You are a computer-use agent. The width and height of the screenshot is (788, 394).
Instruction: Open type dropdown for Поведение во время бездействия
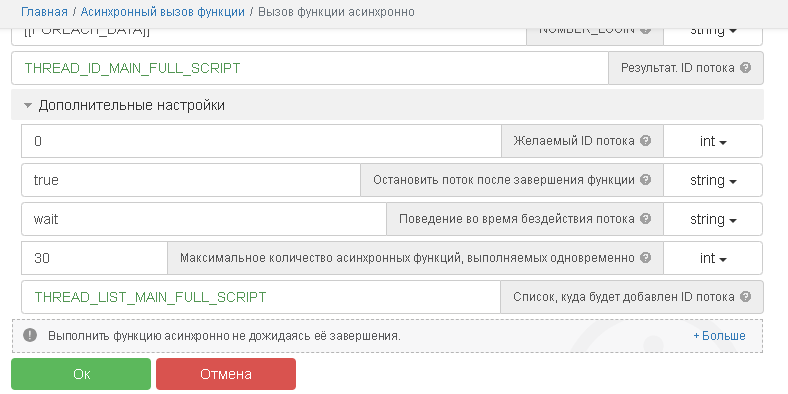[x=713, y=219]
